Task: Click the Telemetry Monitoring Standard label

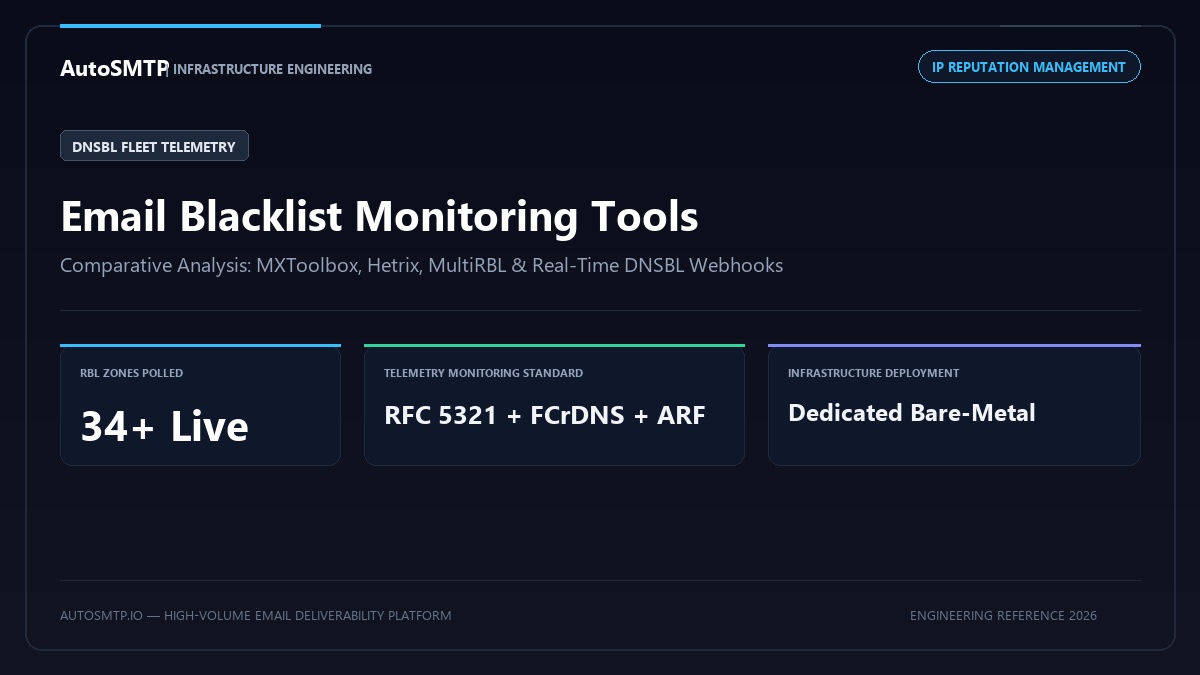Action: (483, 373)
